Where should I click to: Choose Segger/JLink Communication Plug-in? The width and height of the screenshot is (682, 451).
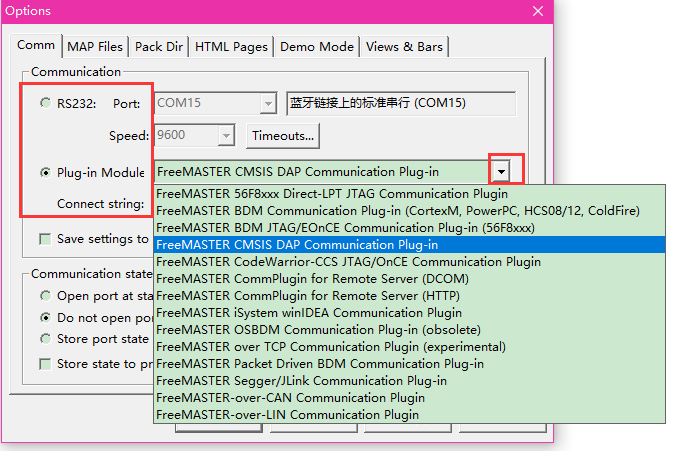tap(410, 380)
